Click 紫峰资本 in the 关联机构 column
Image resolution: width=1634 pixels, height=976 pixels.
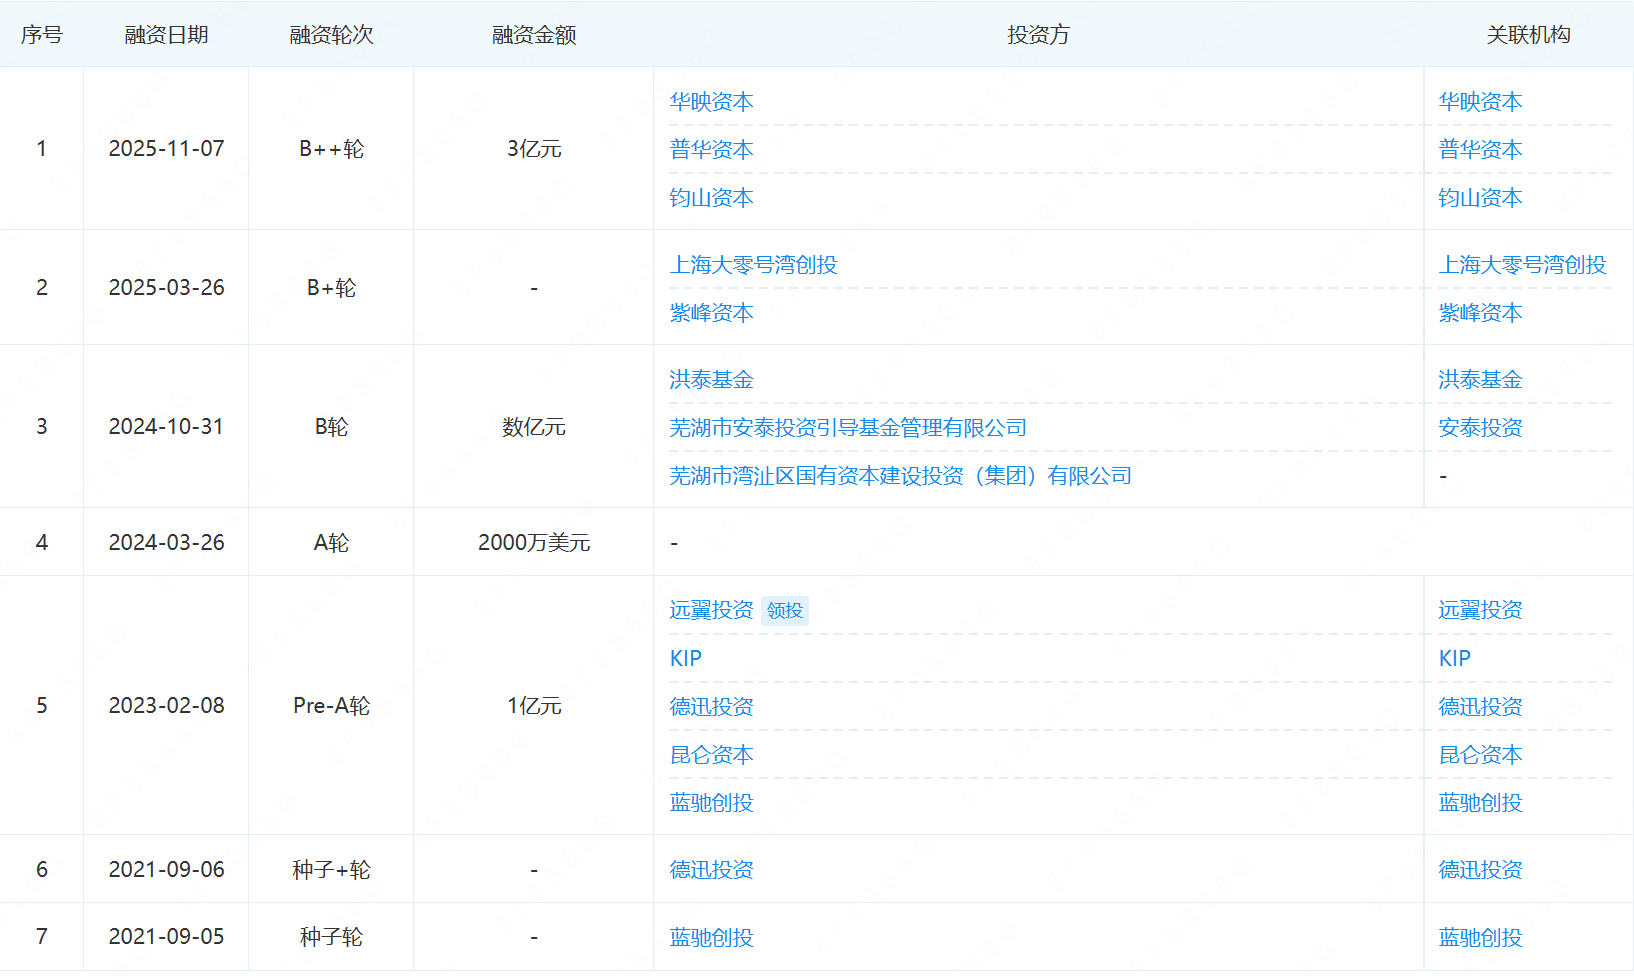click(x=1480, y=313)
